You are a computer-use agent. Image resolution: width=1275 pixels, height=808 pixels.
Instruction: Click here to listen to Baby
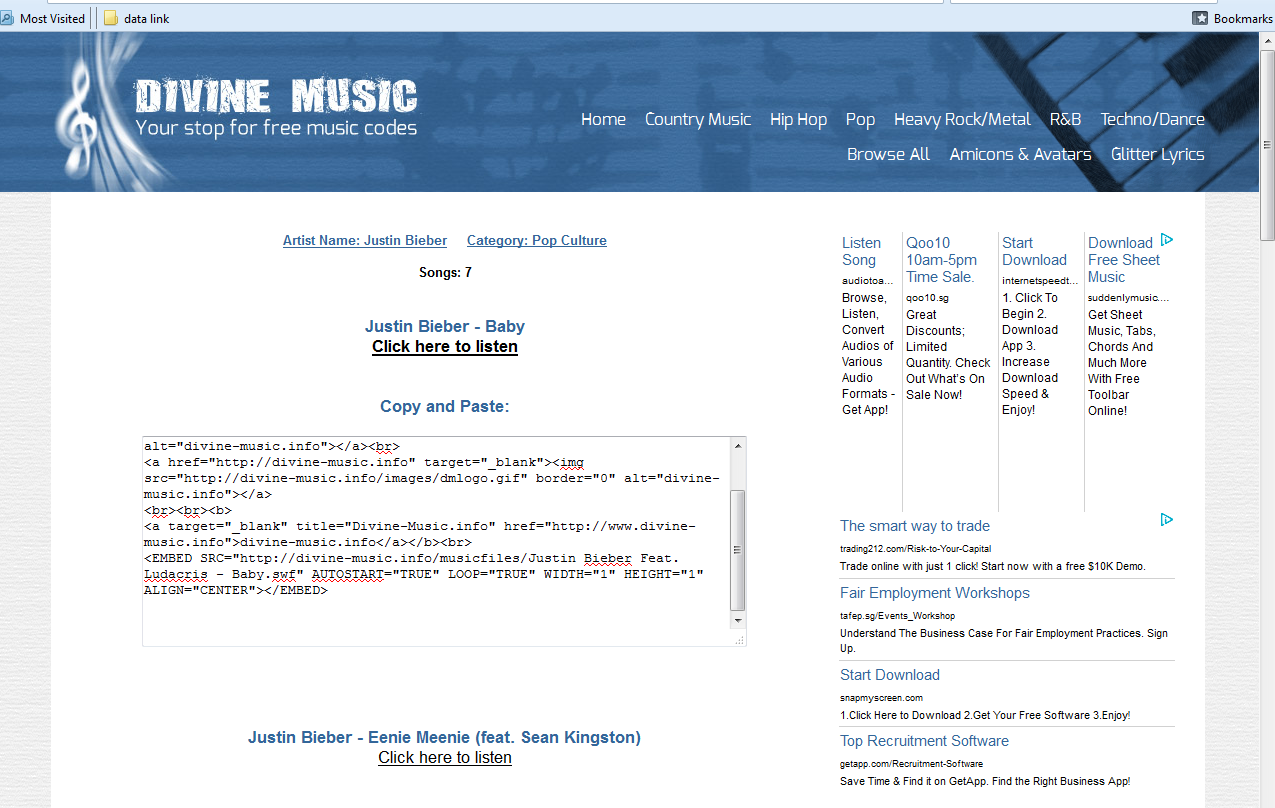(445, 347)
